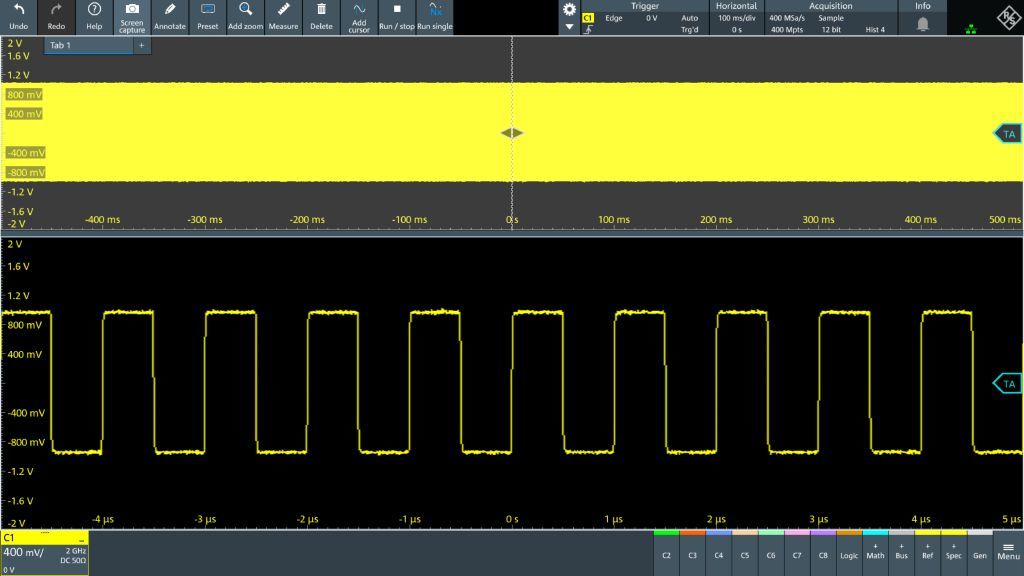Add a Bus decode
1024x576 pixels.
click(x=901, y=552)
